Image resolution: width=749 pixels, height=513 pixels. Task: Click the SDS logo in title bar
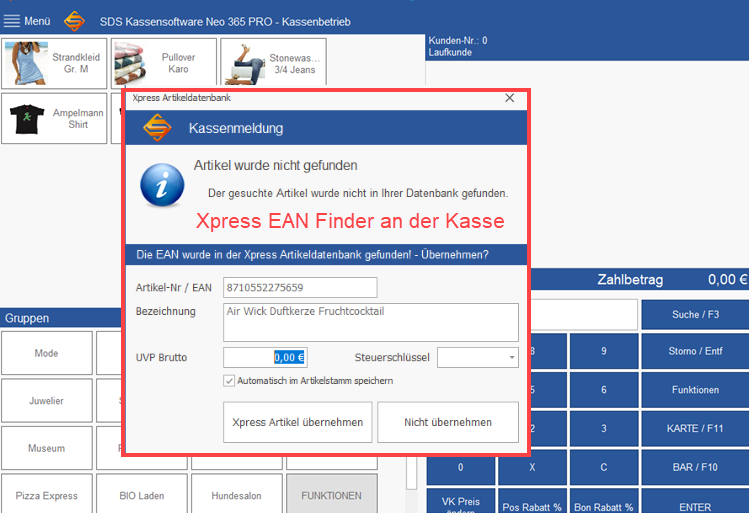point(74,21)
